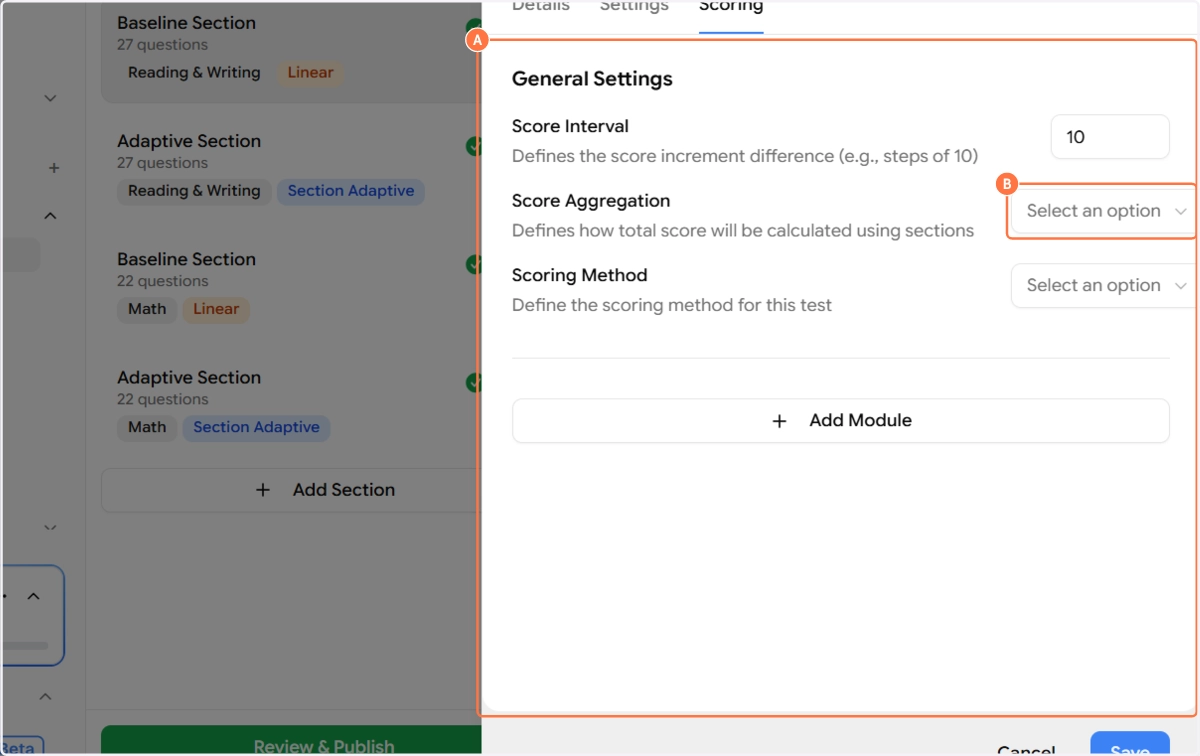Click green checkmark on Math Baseline Section
The height and width of the screenshot is (756, 1200).
(x=473, y=264)
